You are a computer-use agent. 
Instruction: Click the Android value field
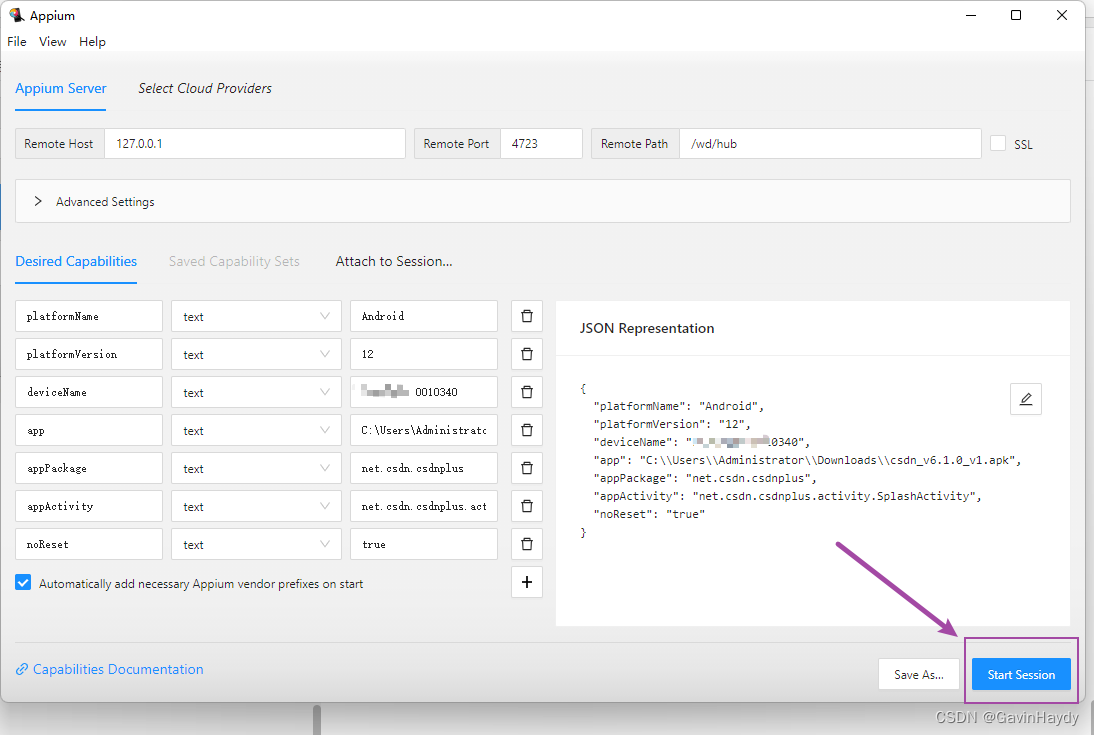tap(424, 316)
